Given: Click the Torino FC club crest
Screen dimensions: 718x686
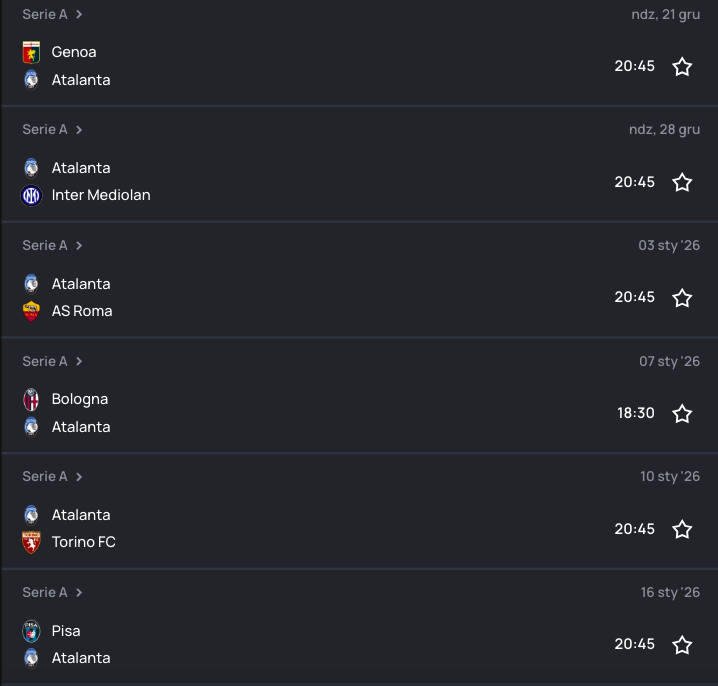Looking at the screenshot, I should point(31,542).
